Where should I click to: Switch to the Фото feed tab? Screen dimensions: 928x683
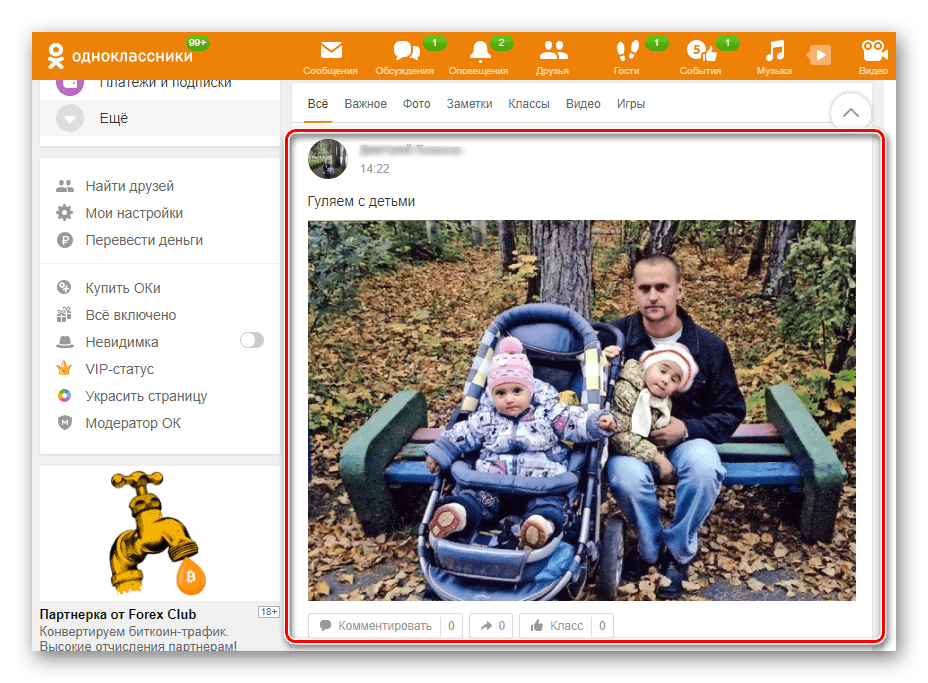coord(417,104)
